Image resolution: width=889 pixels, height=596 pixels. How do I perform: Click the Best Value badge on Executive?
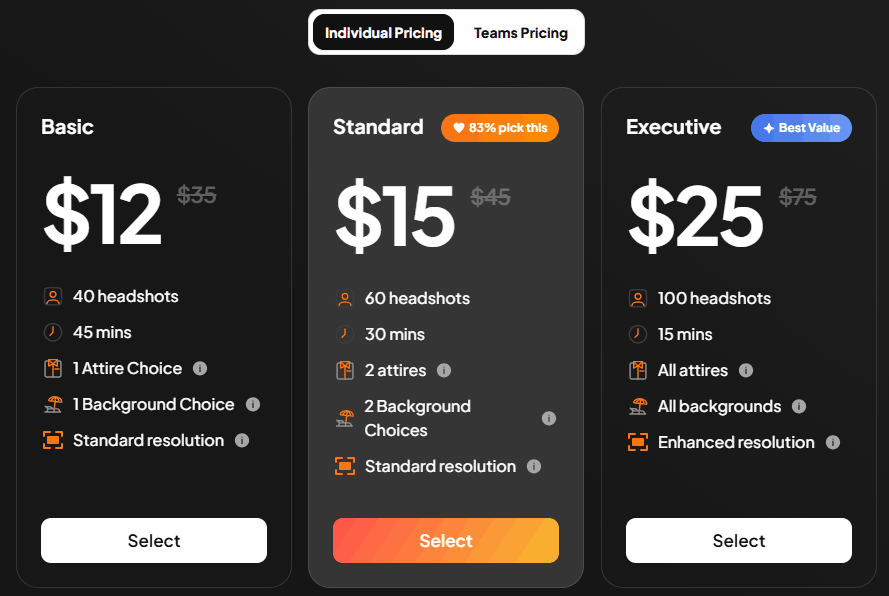[x=801, y=127]
